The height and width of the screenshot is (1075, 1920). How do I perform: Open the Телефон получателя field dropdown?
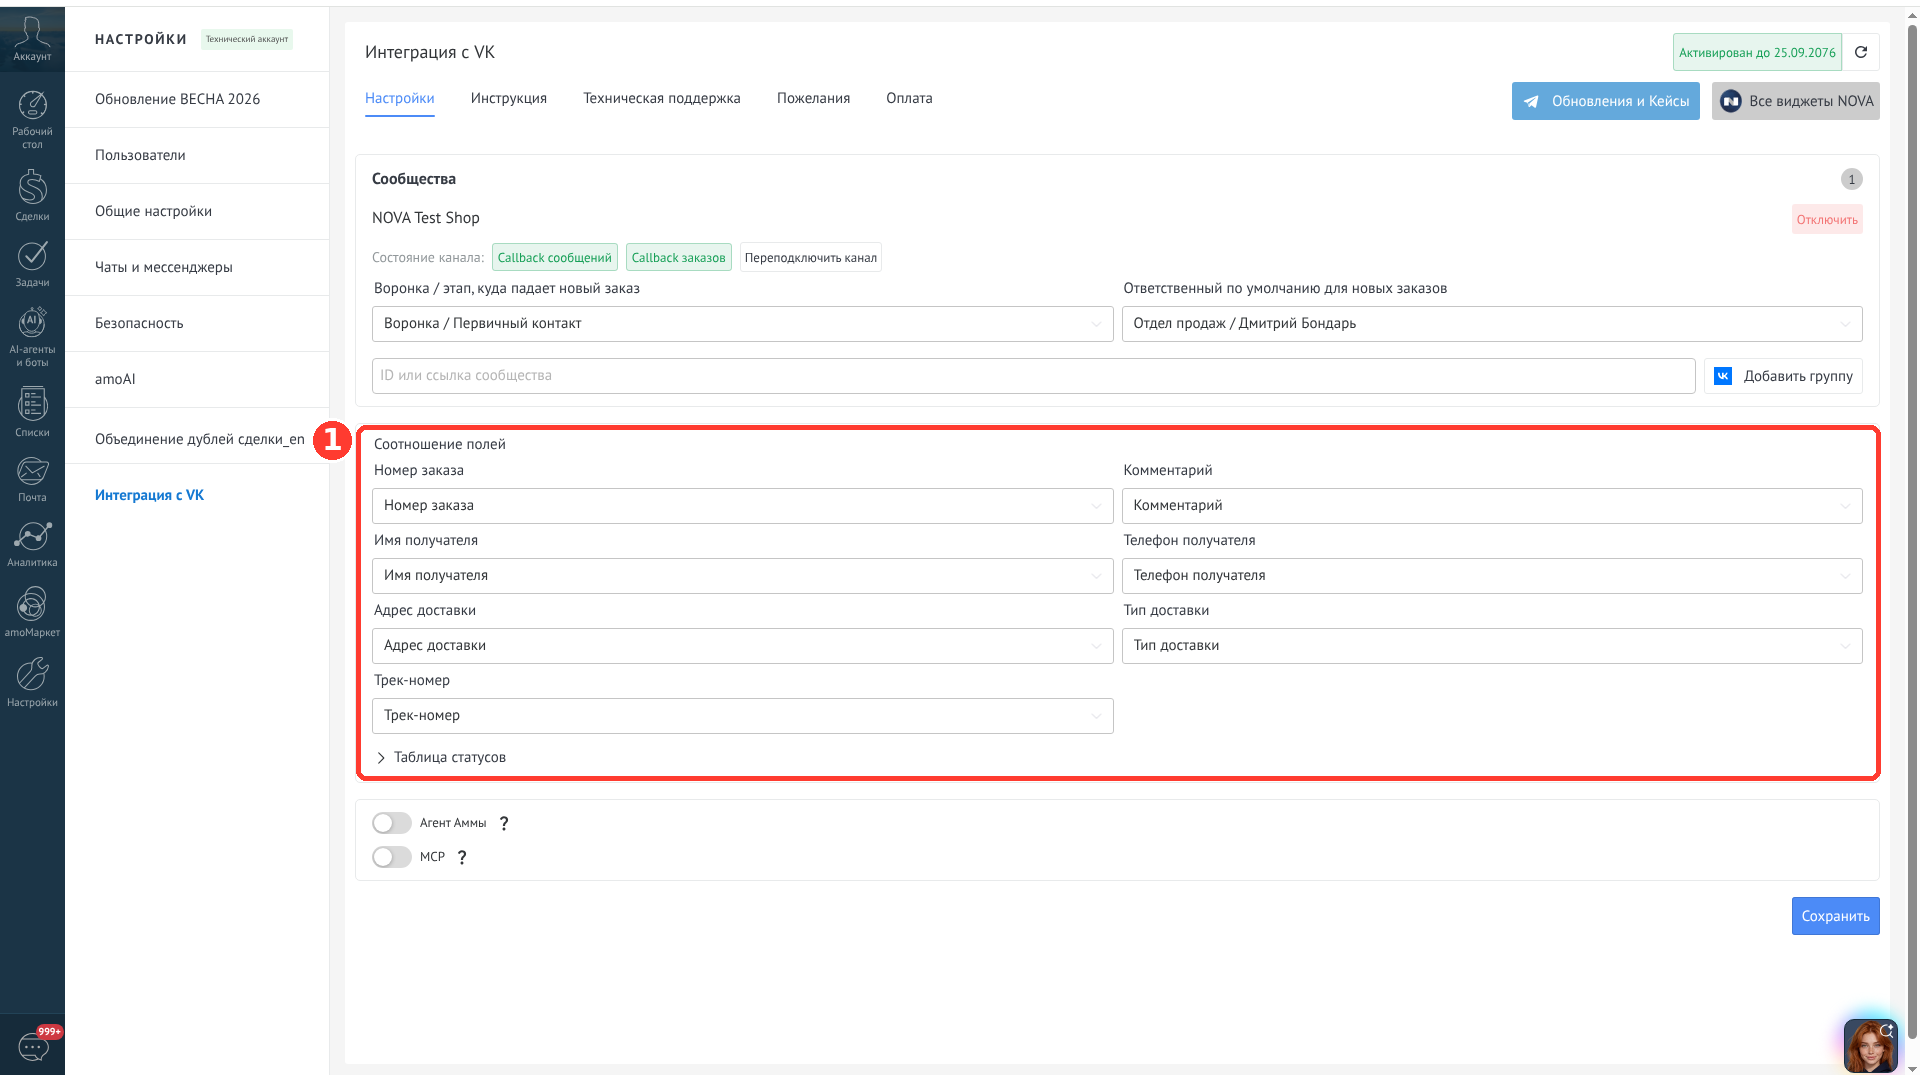[x=1492, y=576]
